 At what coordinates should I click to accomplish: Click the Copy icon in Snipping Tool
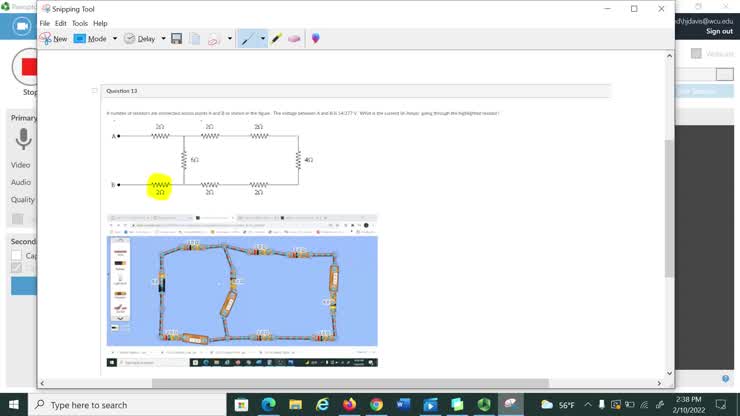click(x=195, y=39)
